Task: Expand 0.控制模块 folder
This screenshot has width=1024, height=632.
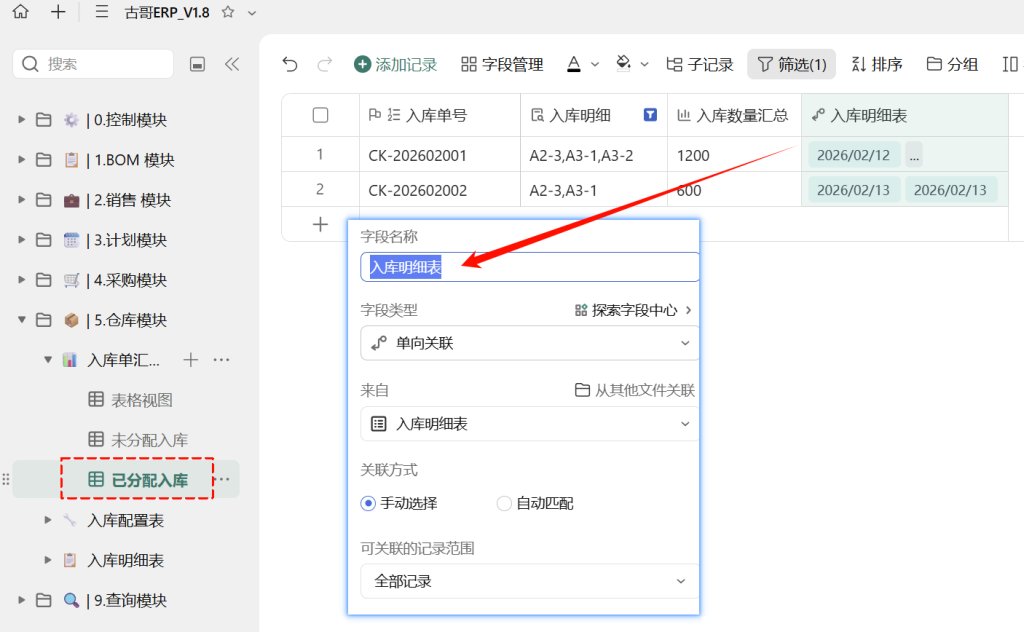Action: [x=22, y=119]
